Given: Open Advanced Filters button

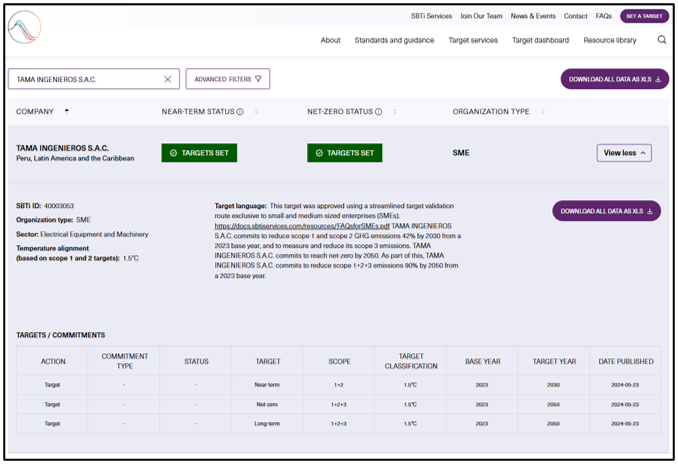Looking at the screenshot, I should tap(228, 79).
